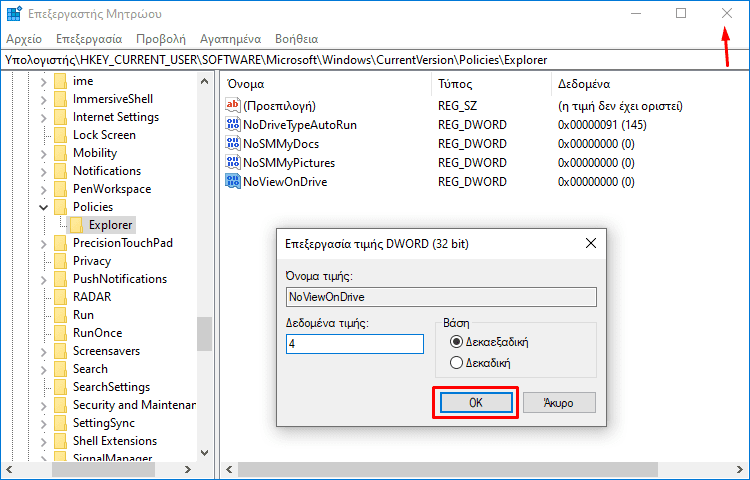Expand the PushNotifications tree node
750x480 pixels.
(44, 280)
